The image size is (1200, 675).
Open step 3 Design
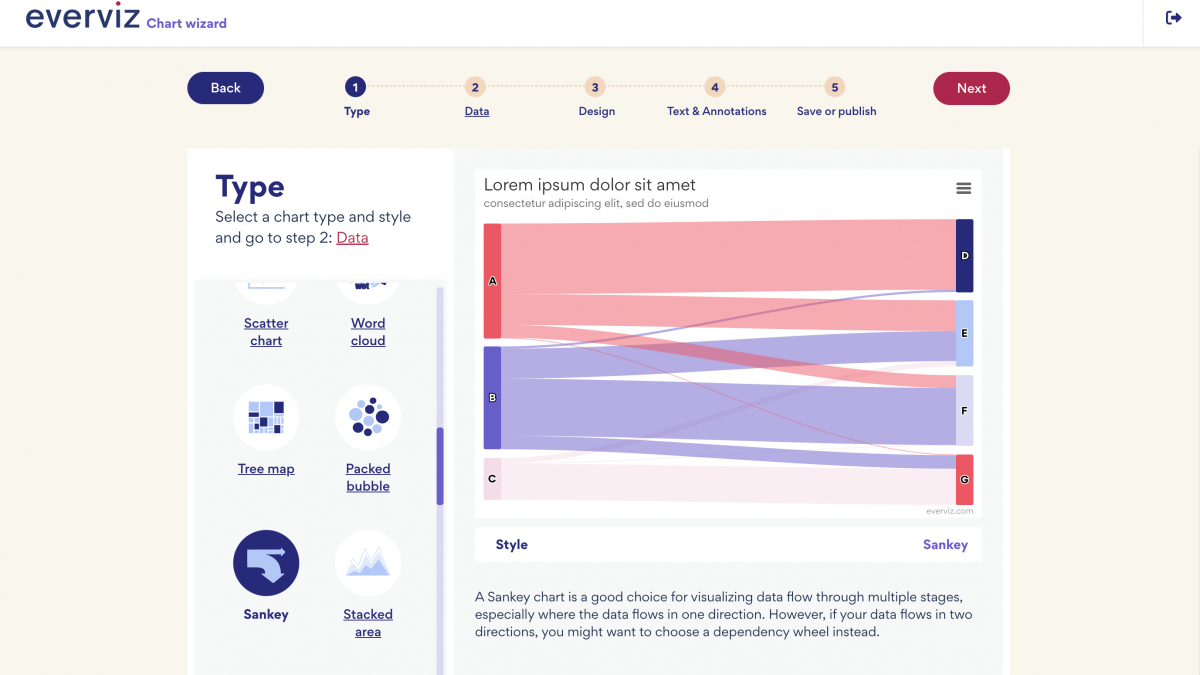click(596, 87)
